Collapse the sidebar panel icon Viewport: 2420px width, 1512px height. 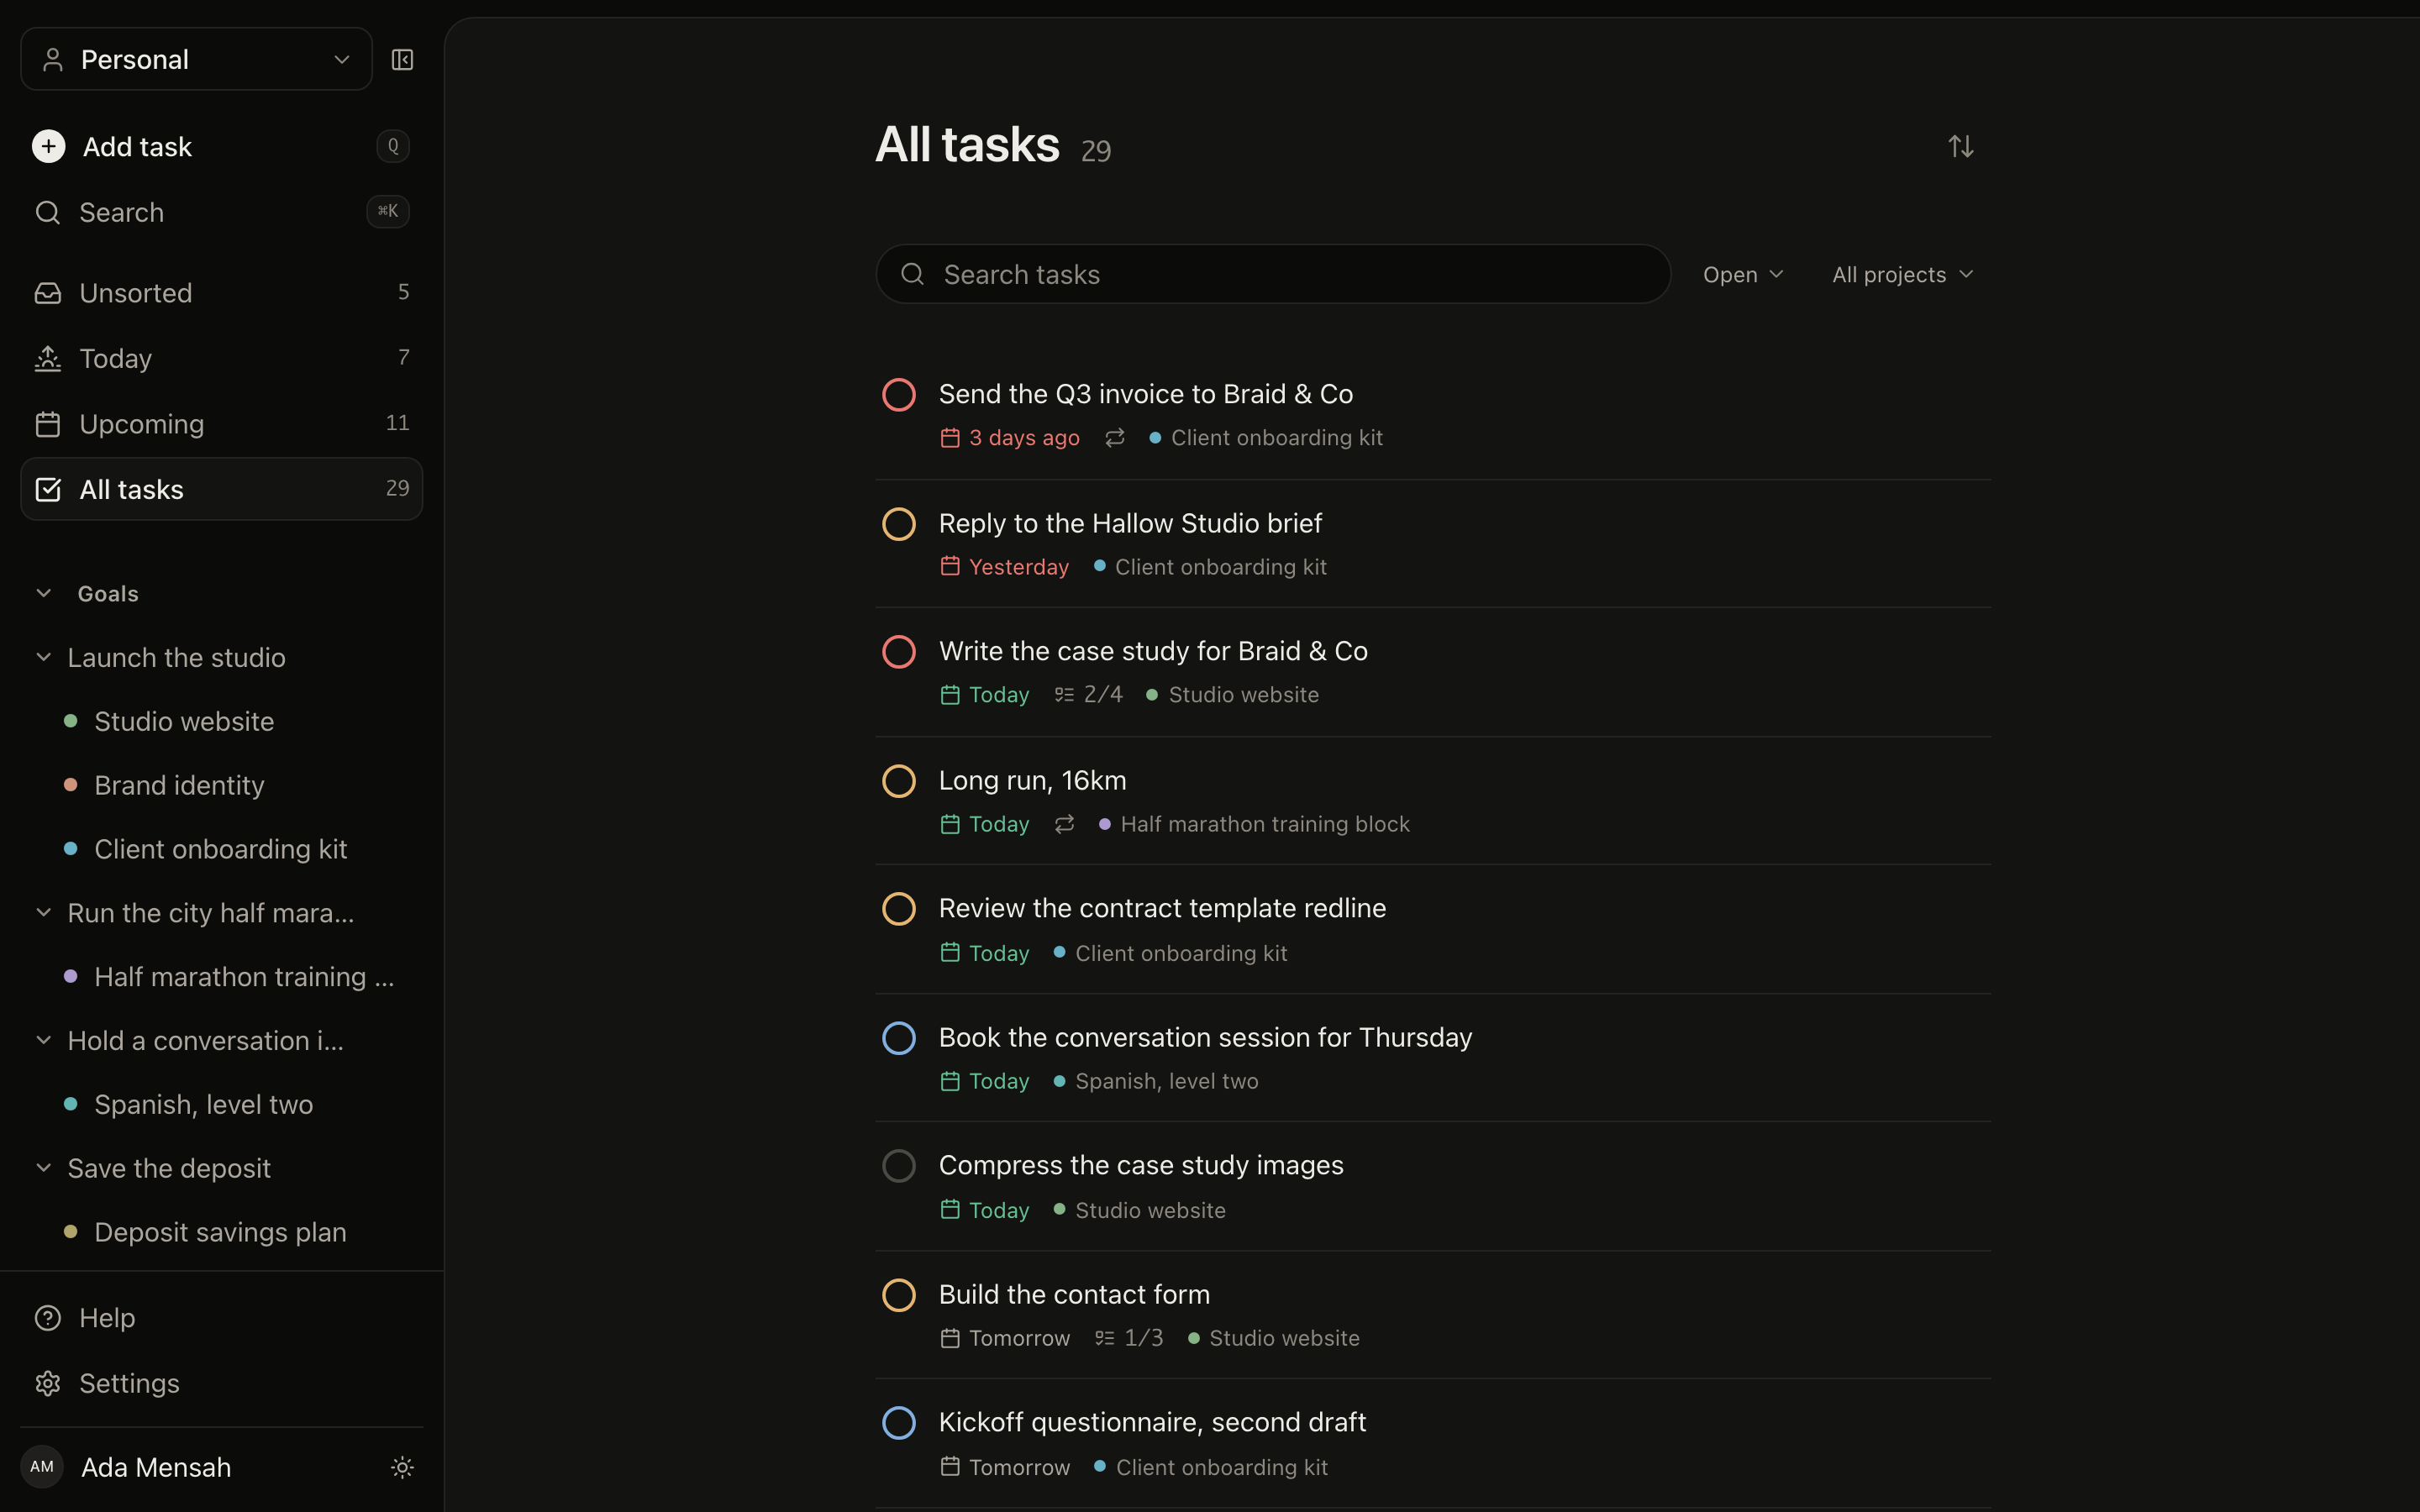pos(402,60)
